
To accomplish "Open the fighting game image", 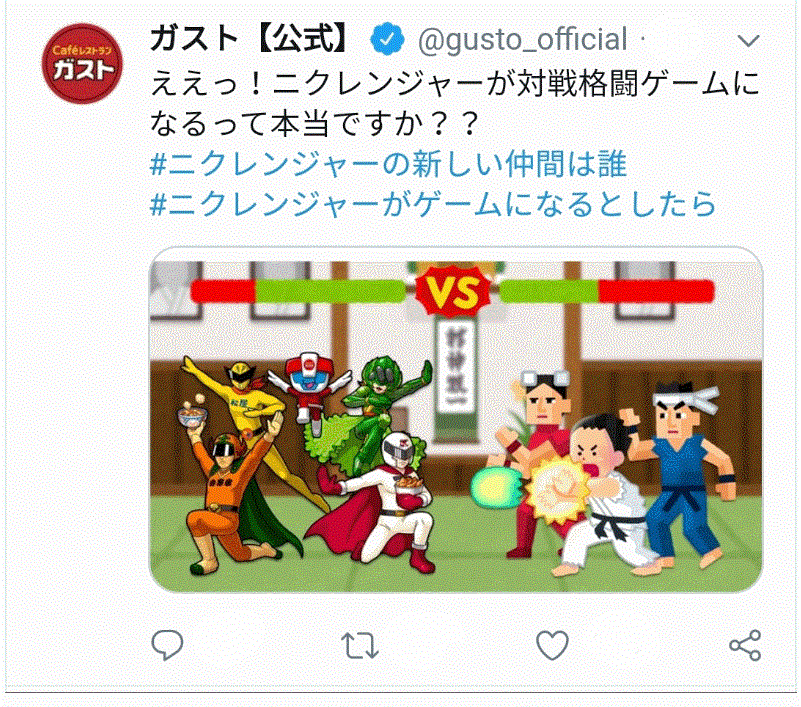I will point(456,420).
